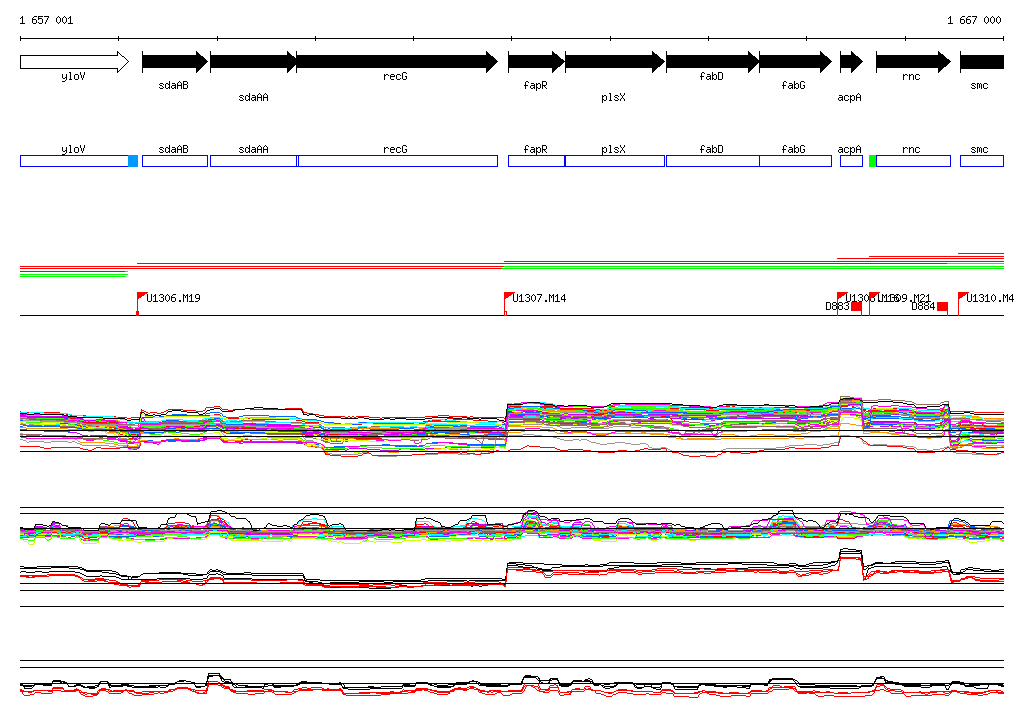Click the U1310.M4 red flag marker
This screenshot has width=1024, height=714.
pos(962,297)
